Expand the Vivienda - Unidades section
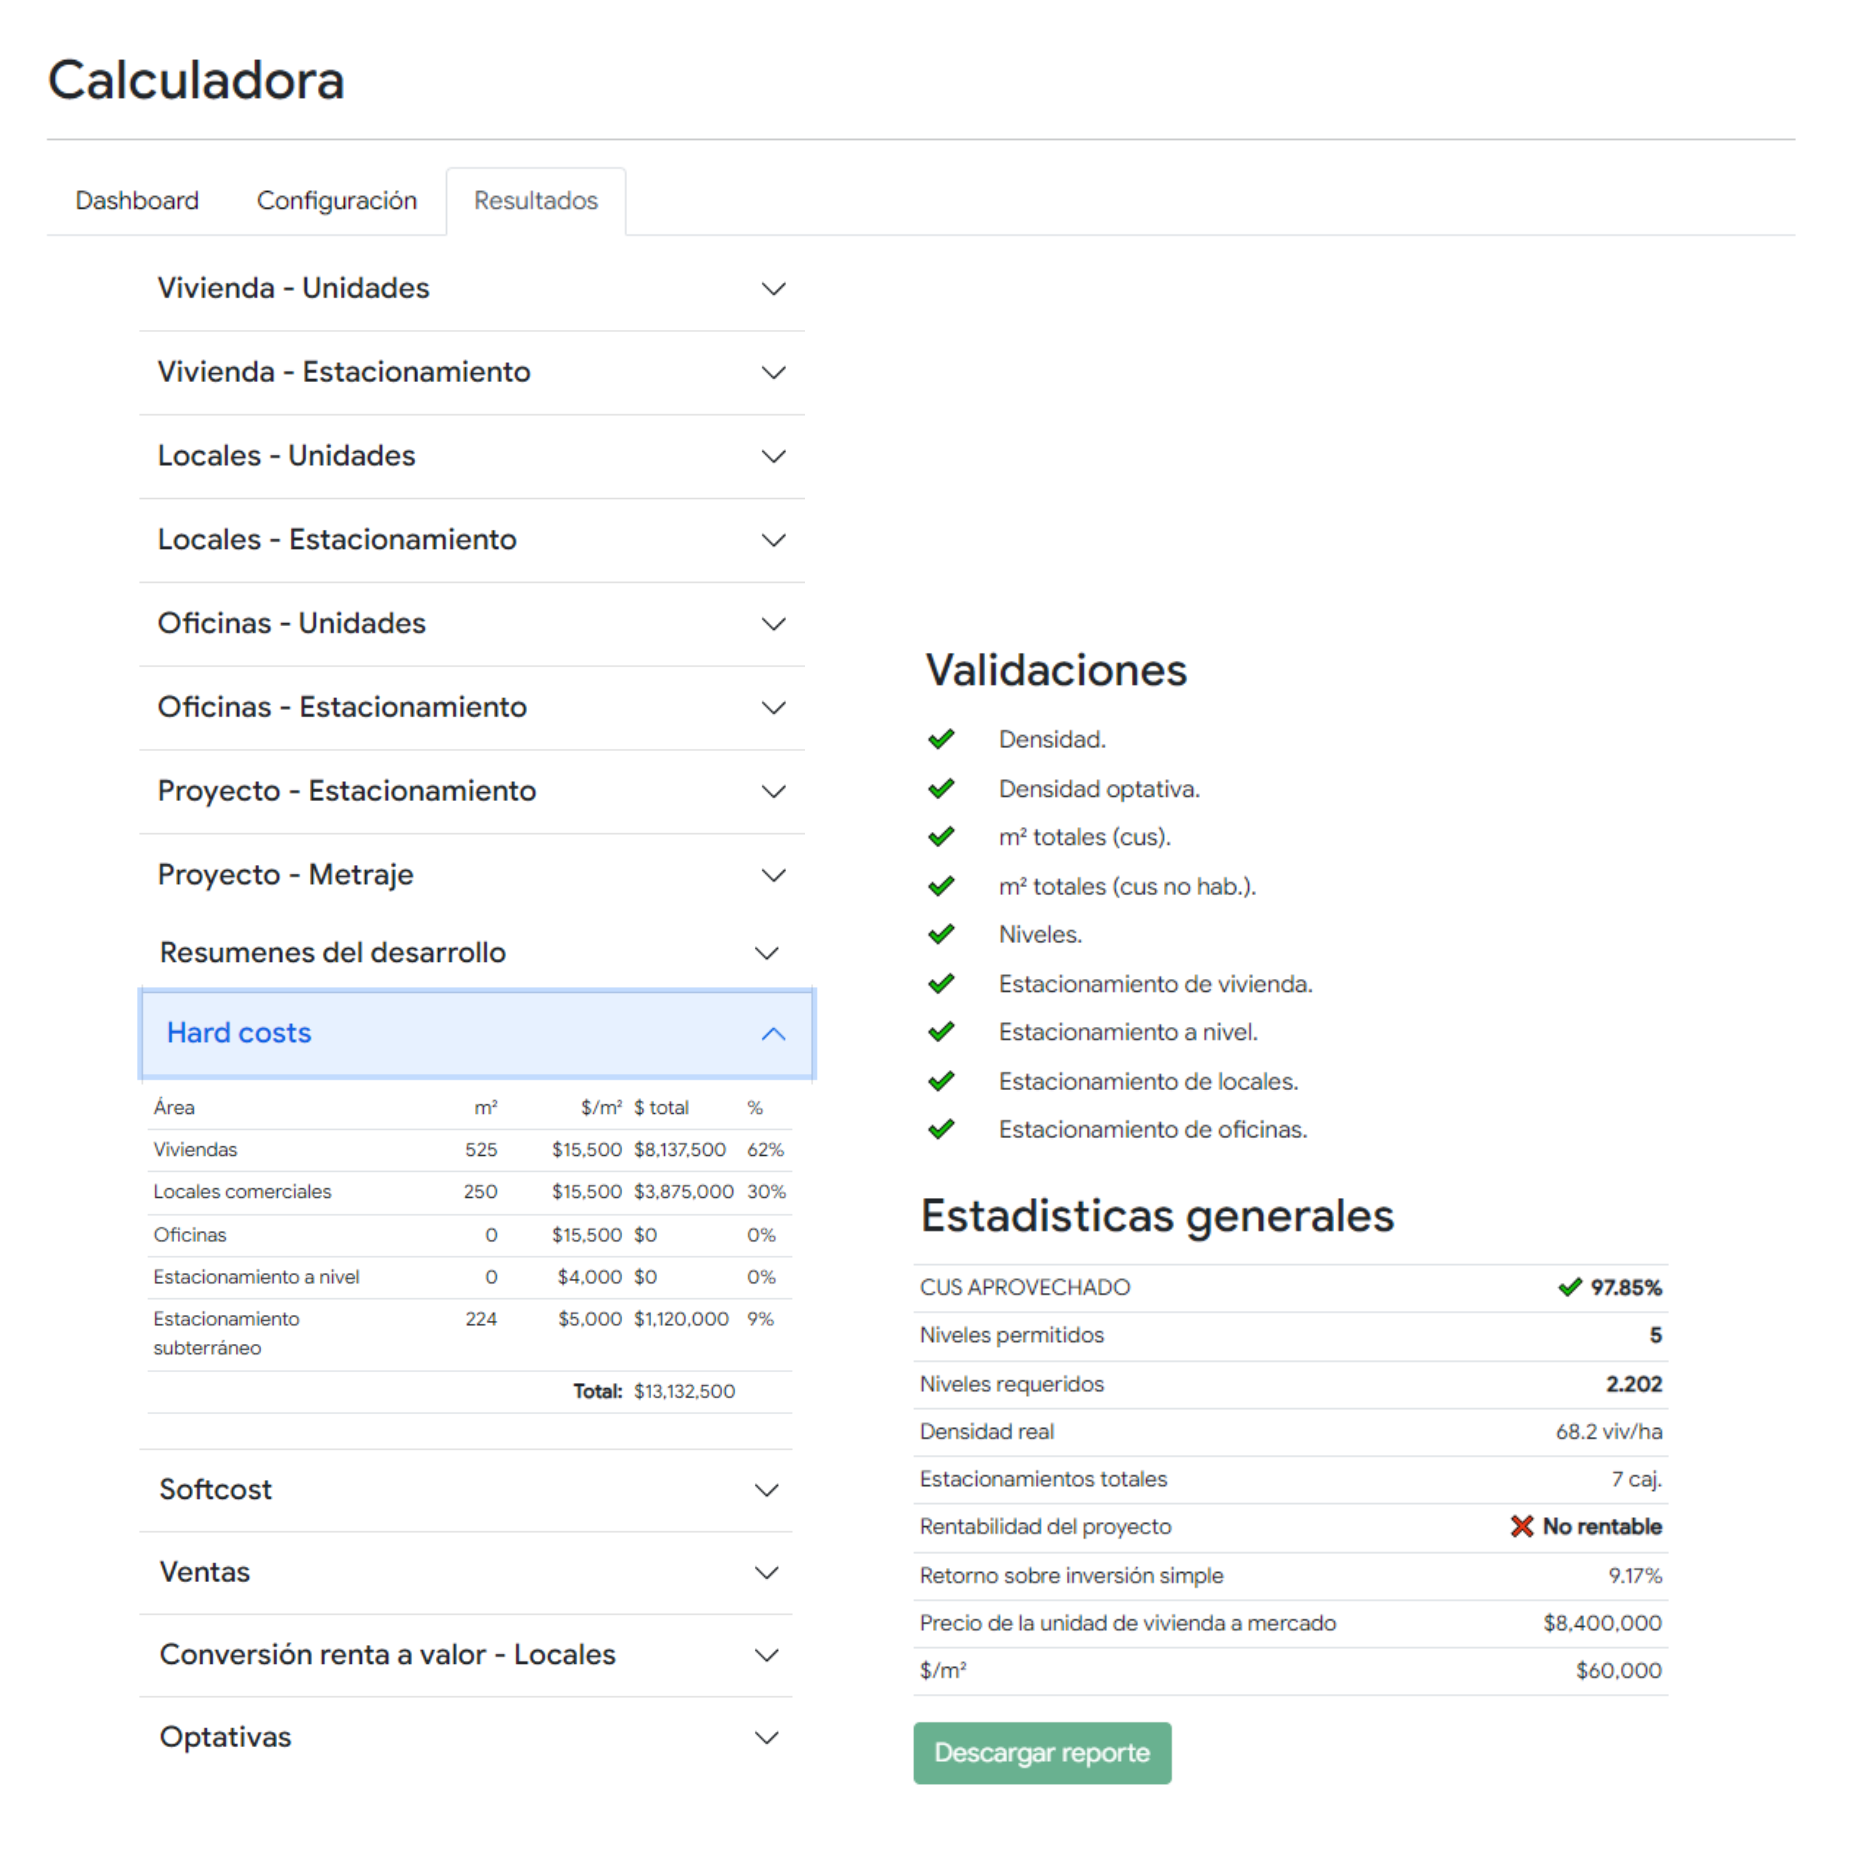Image resolution: width=1875 pixels, height=1875 pixels. tap(472, 288)
